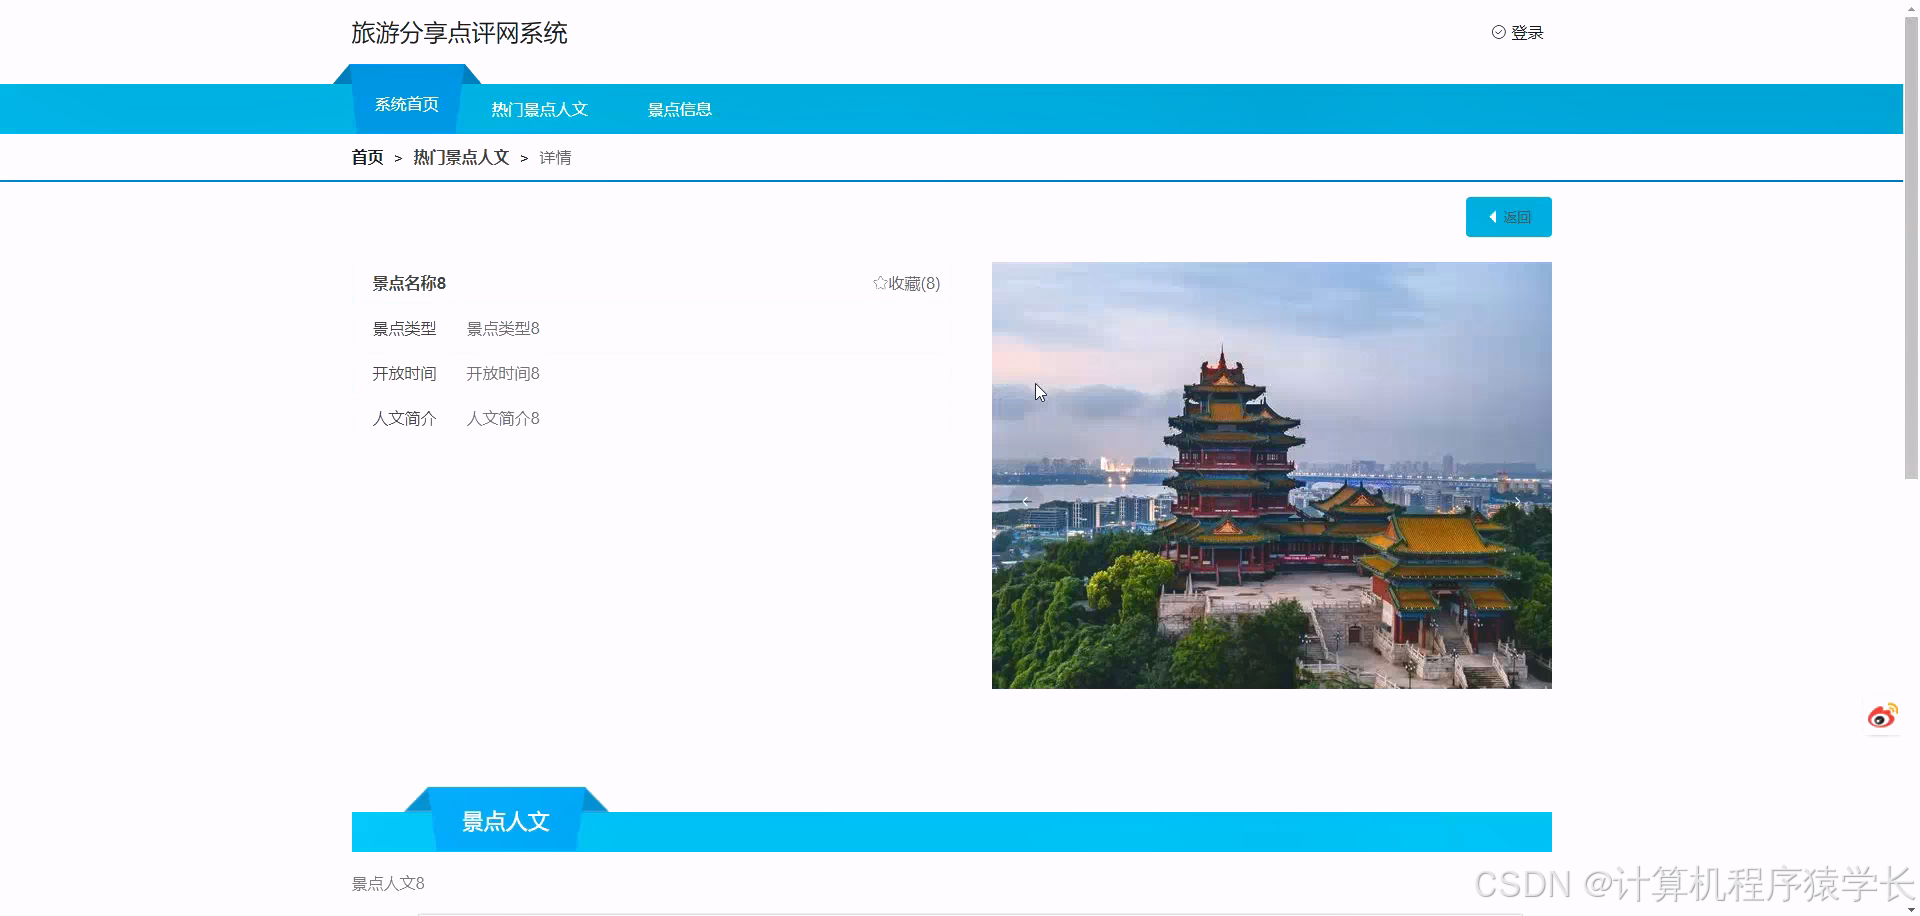Image resolution: width=1920 pixels, height=916 pixels.
Task: Click the next-image arrow on the photo carousel
Action: coord(1518,500)
